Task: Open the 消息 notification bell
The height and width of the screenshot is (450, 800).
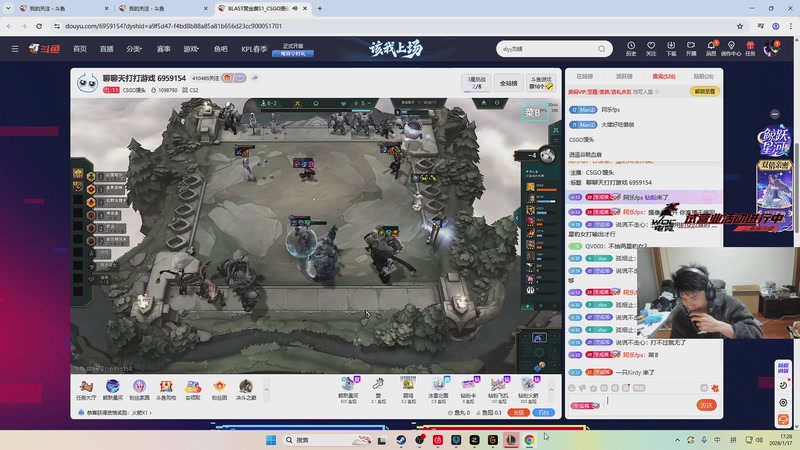Action: pyautogui.click(x=711, y=49)
